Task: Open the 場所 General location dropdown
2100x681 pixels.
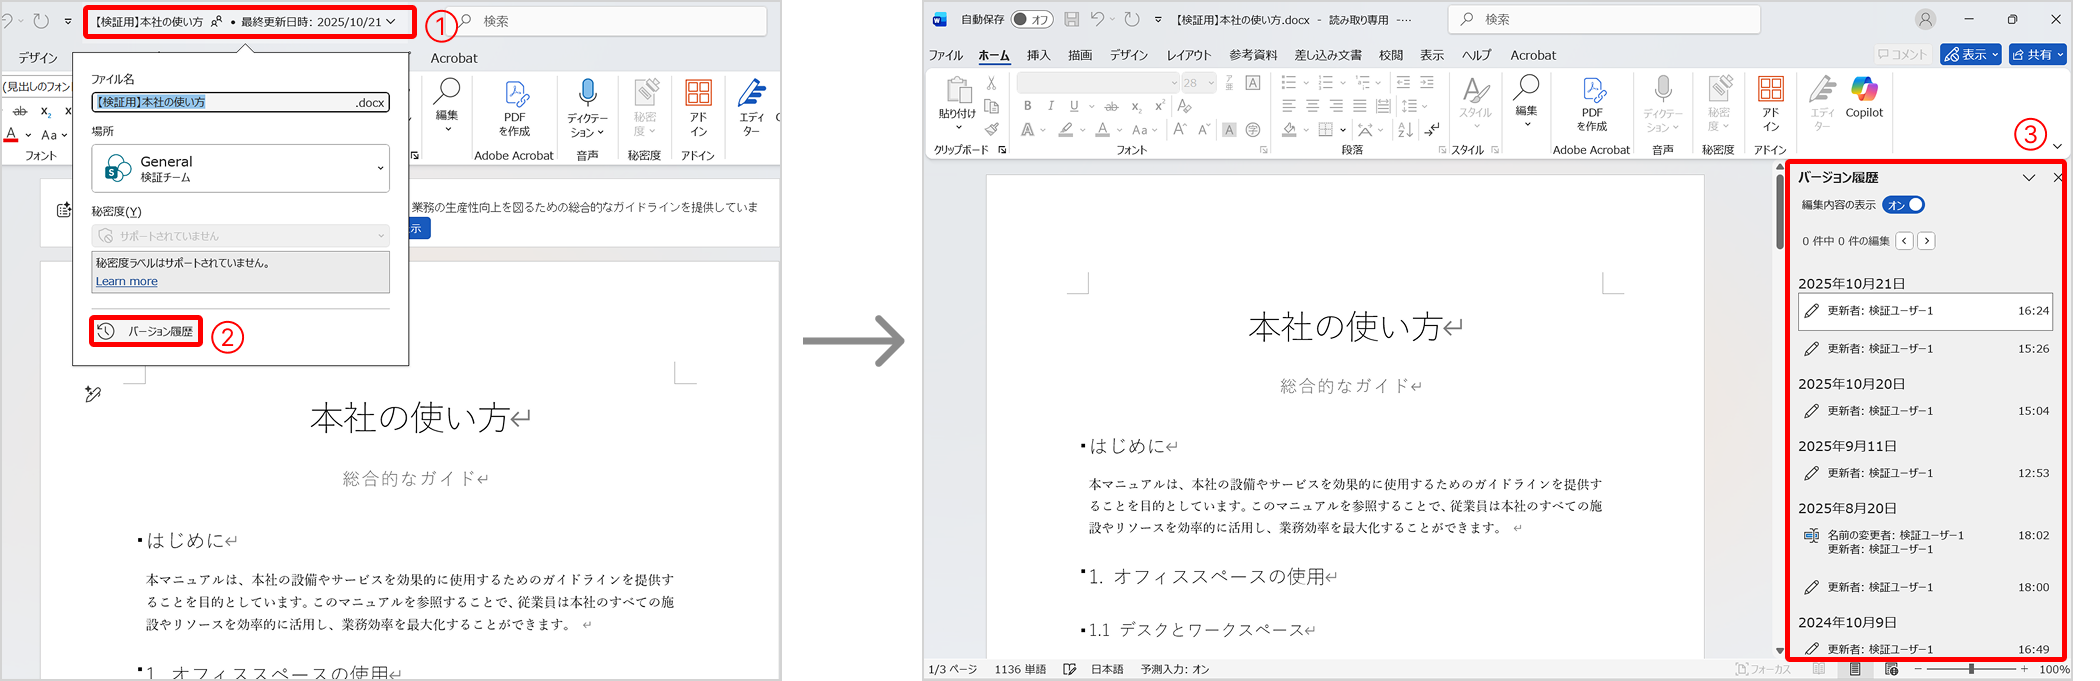Action: [240, 168]
